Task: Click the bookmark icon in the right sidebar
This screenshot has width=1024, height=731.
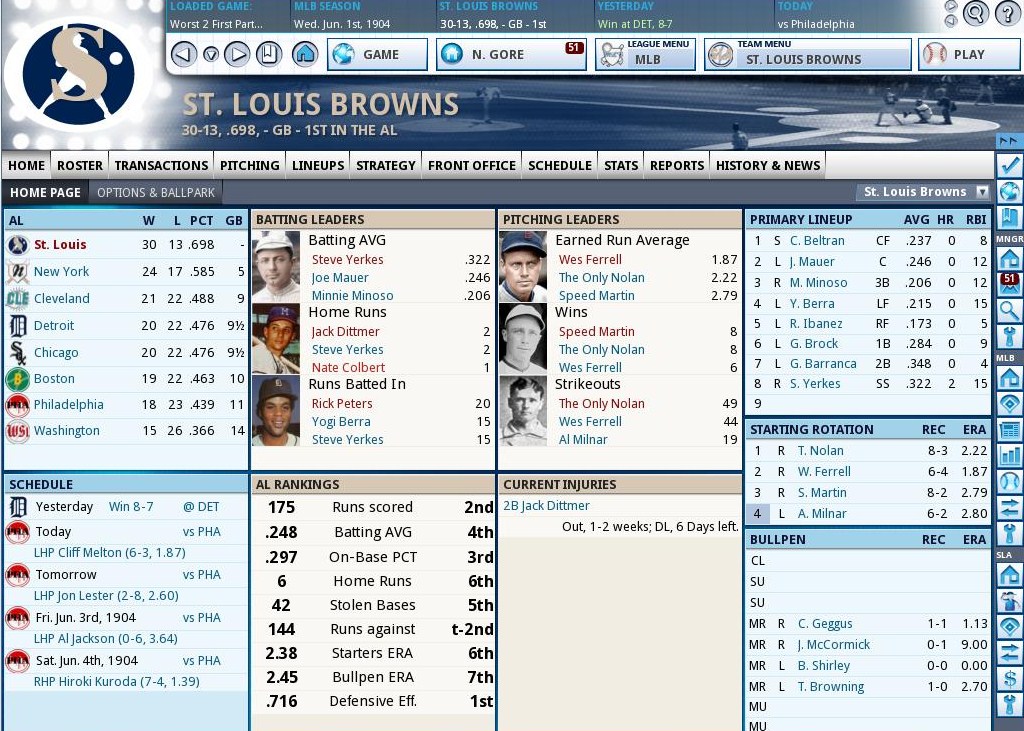Action: [x=1010, y=218]
